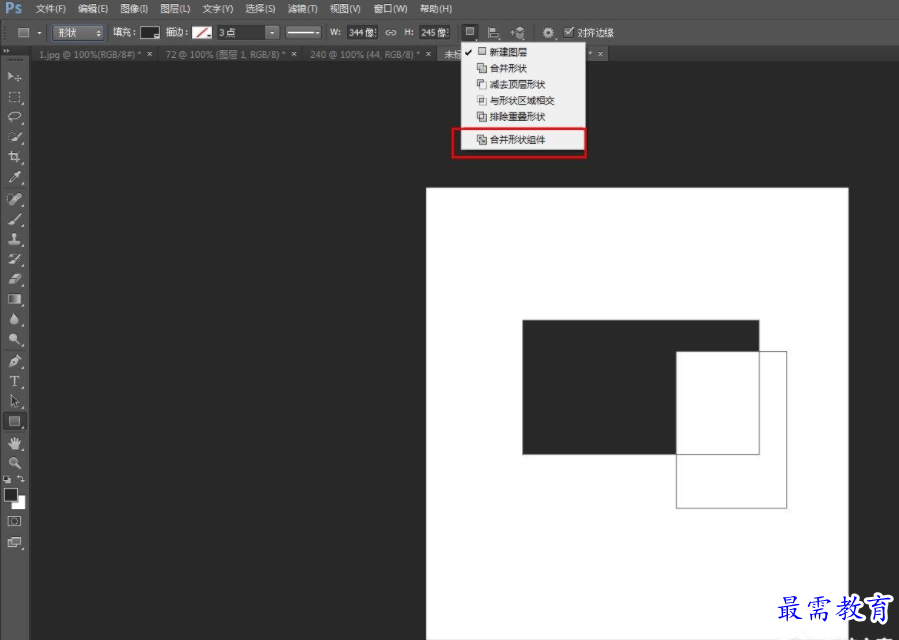Viewport: 899px width, 640px height.
Task: Swap foreground and background colors
Action: [x=21, y=478]
